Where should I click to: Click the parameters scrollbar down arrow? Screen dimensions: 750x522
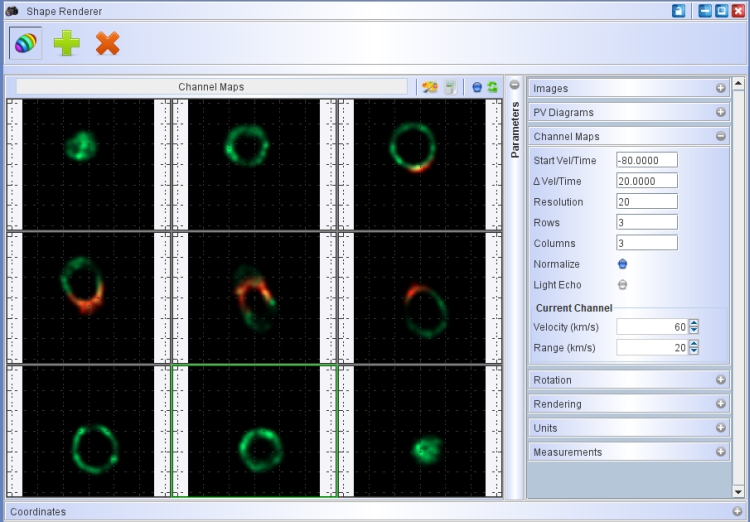click(738, 491)
